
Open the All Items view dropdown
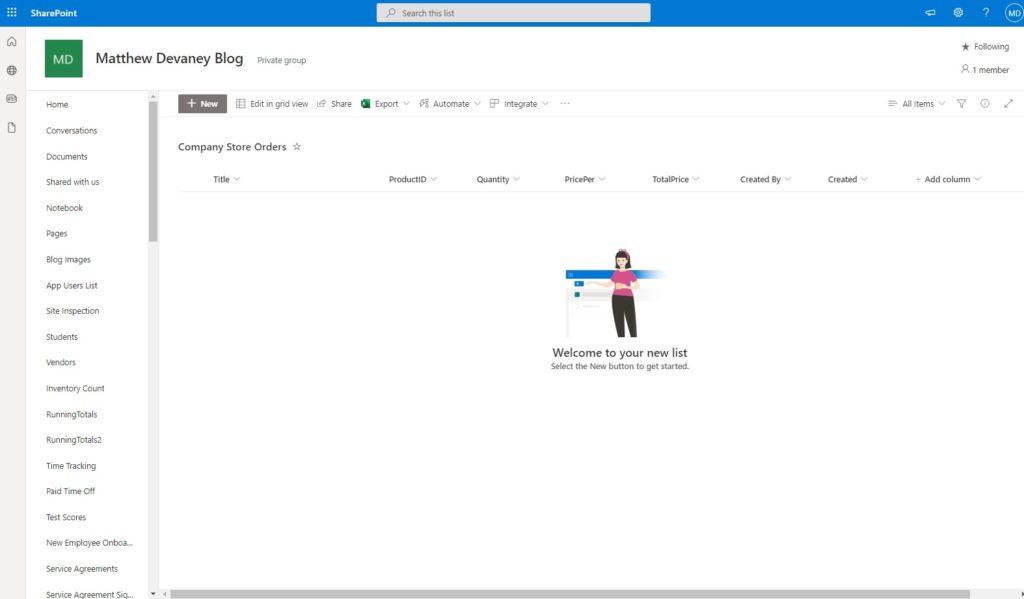pos(917,103)
